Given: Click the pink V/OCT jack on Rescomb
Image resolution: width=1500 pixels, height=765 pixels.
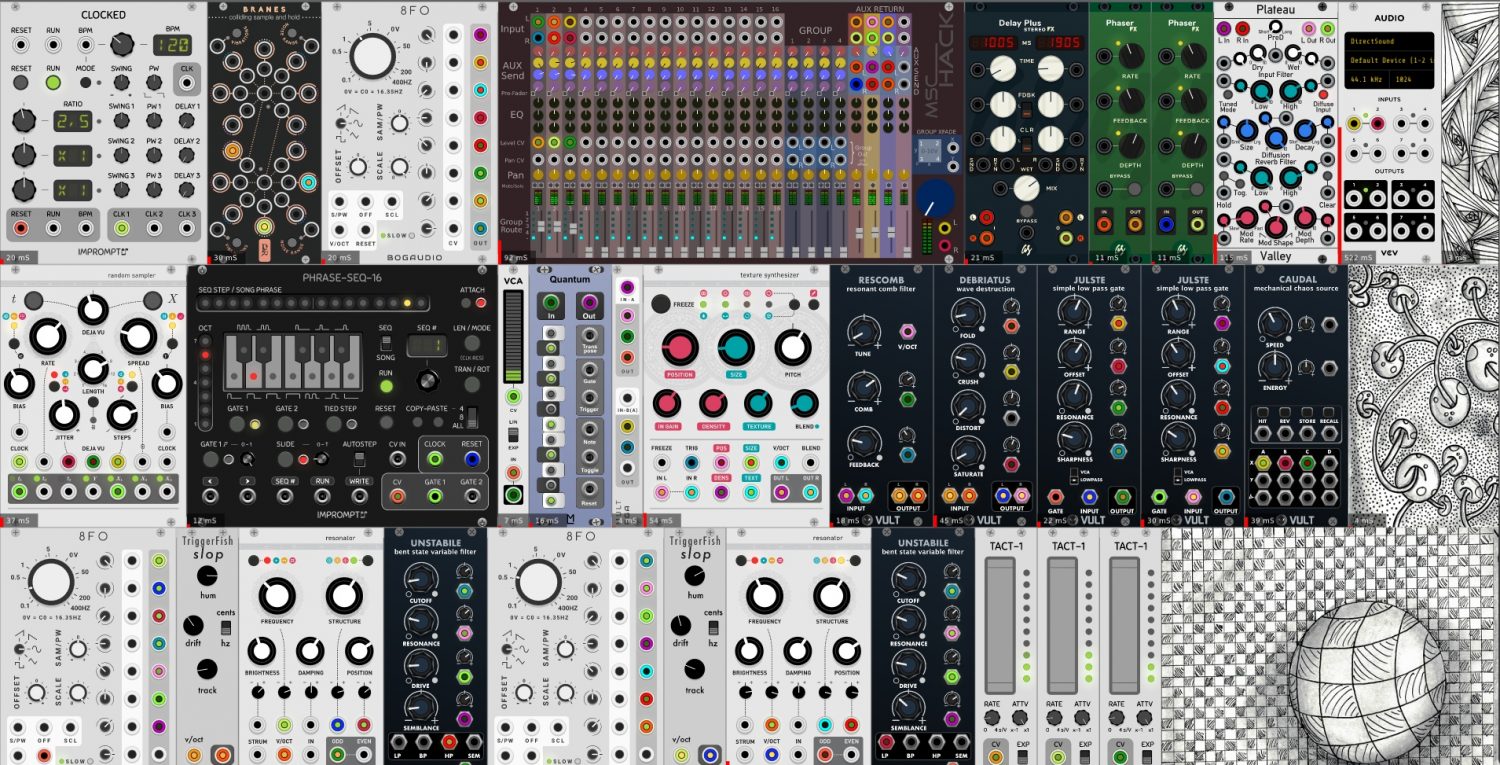Looking at the screenshot, I should [909, 331].
